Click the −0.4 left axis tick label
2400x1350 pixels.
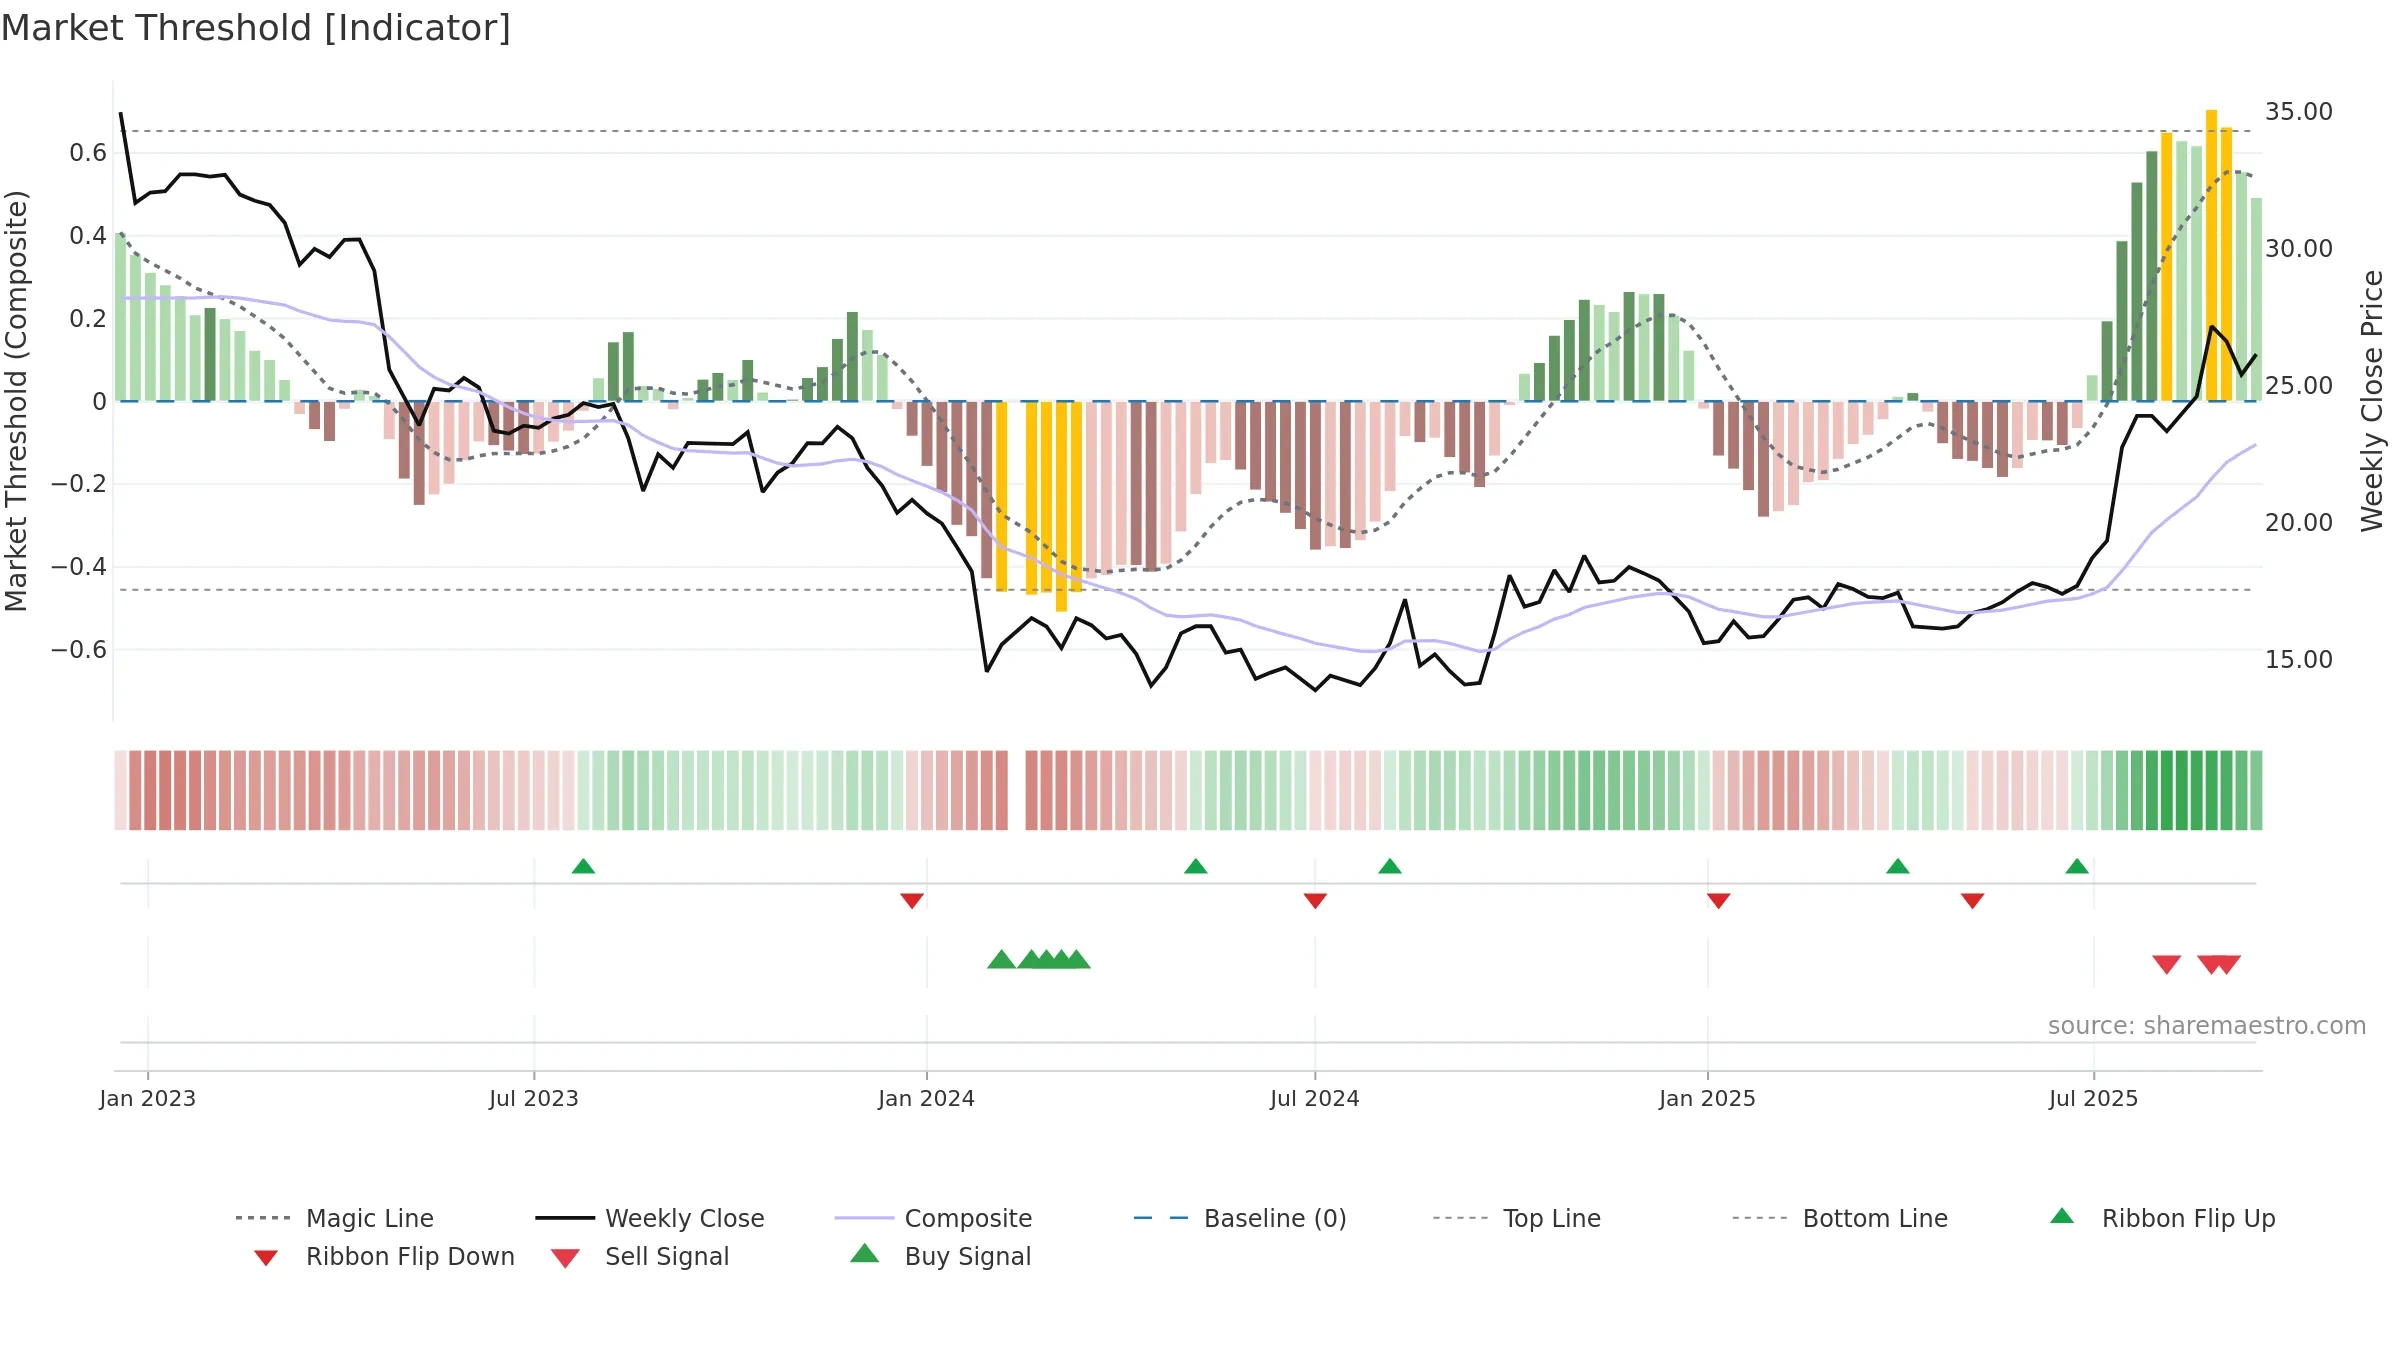[x=79, y=567]
